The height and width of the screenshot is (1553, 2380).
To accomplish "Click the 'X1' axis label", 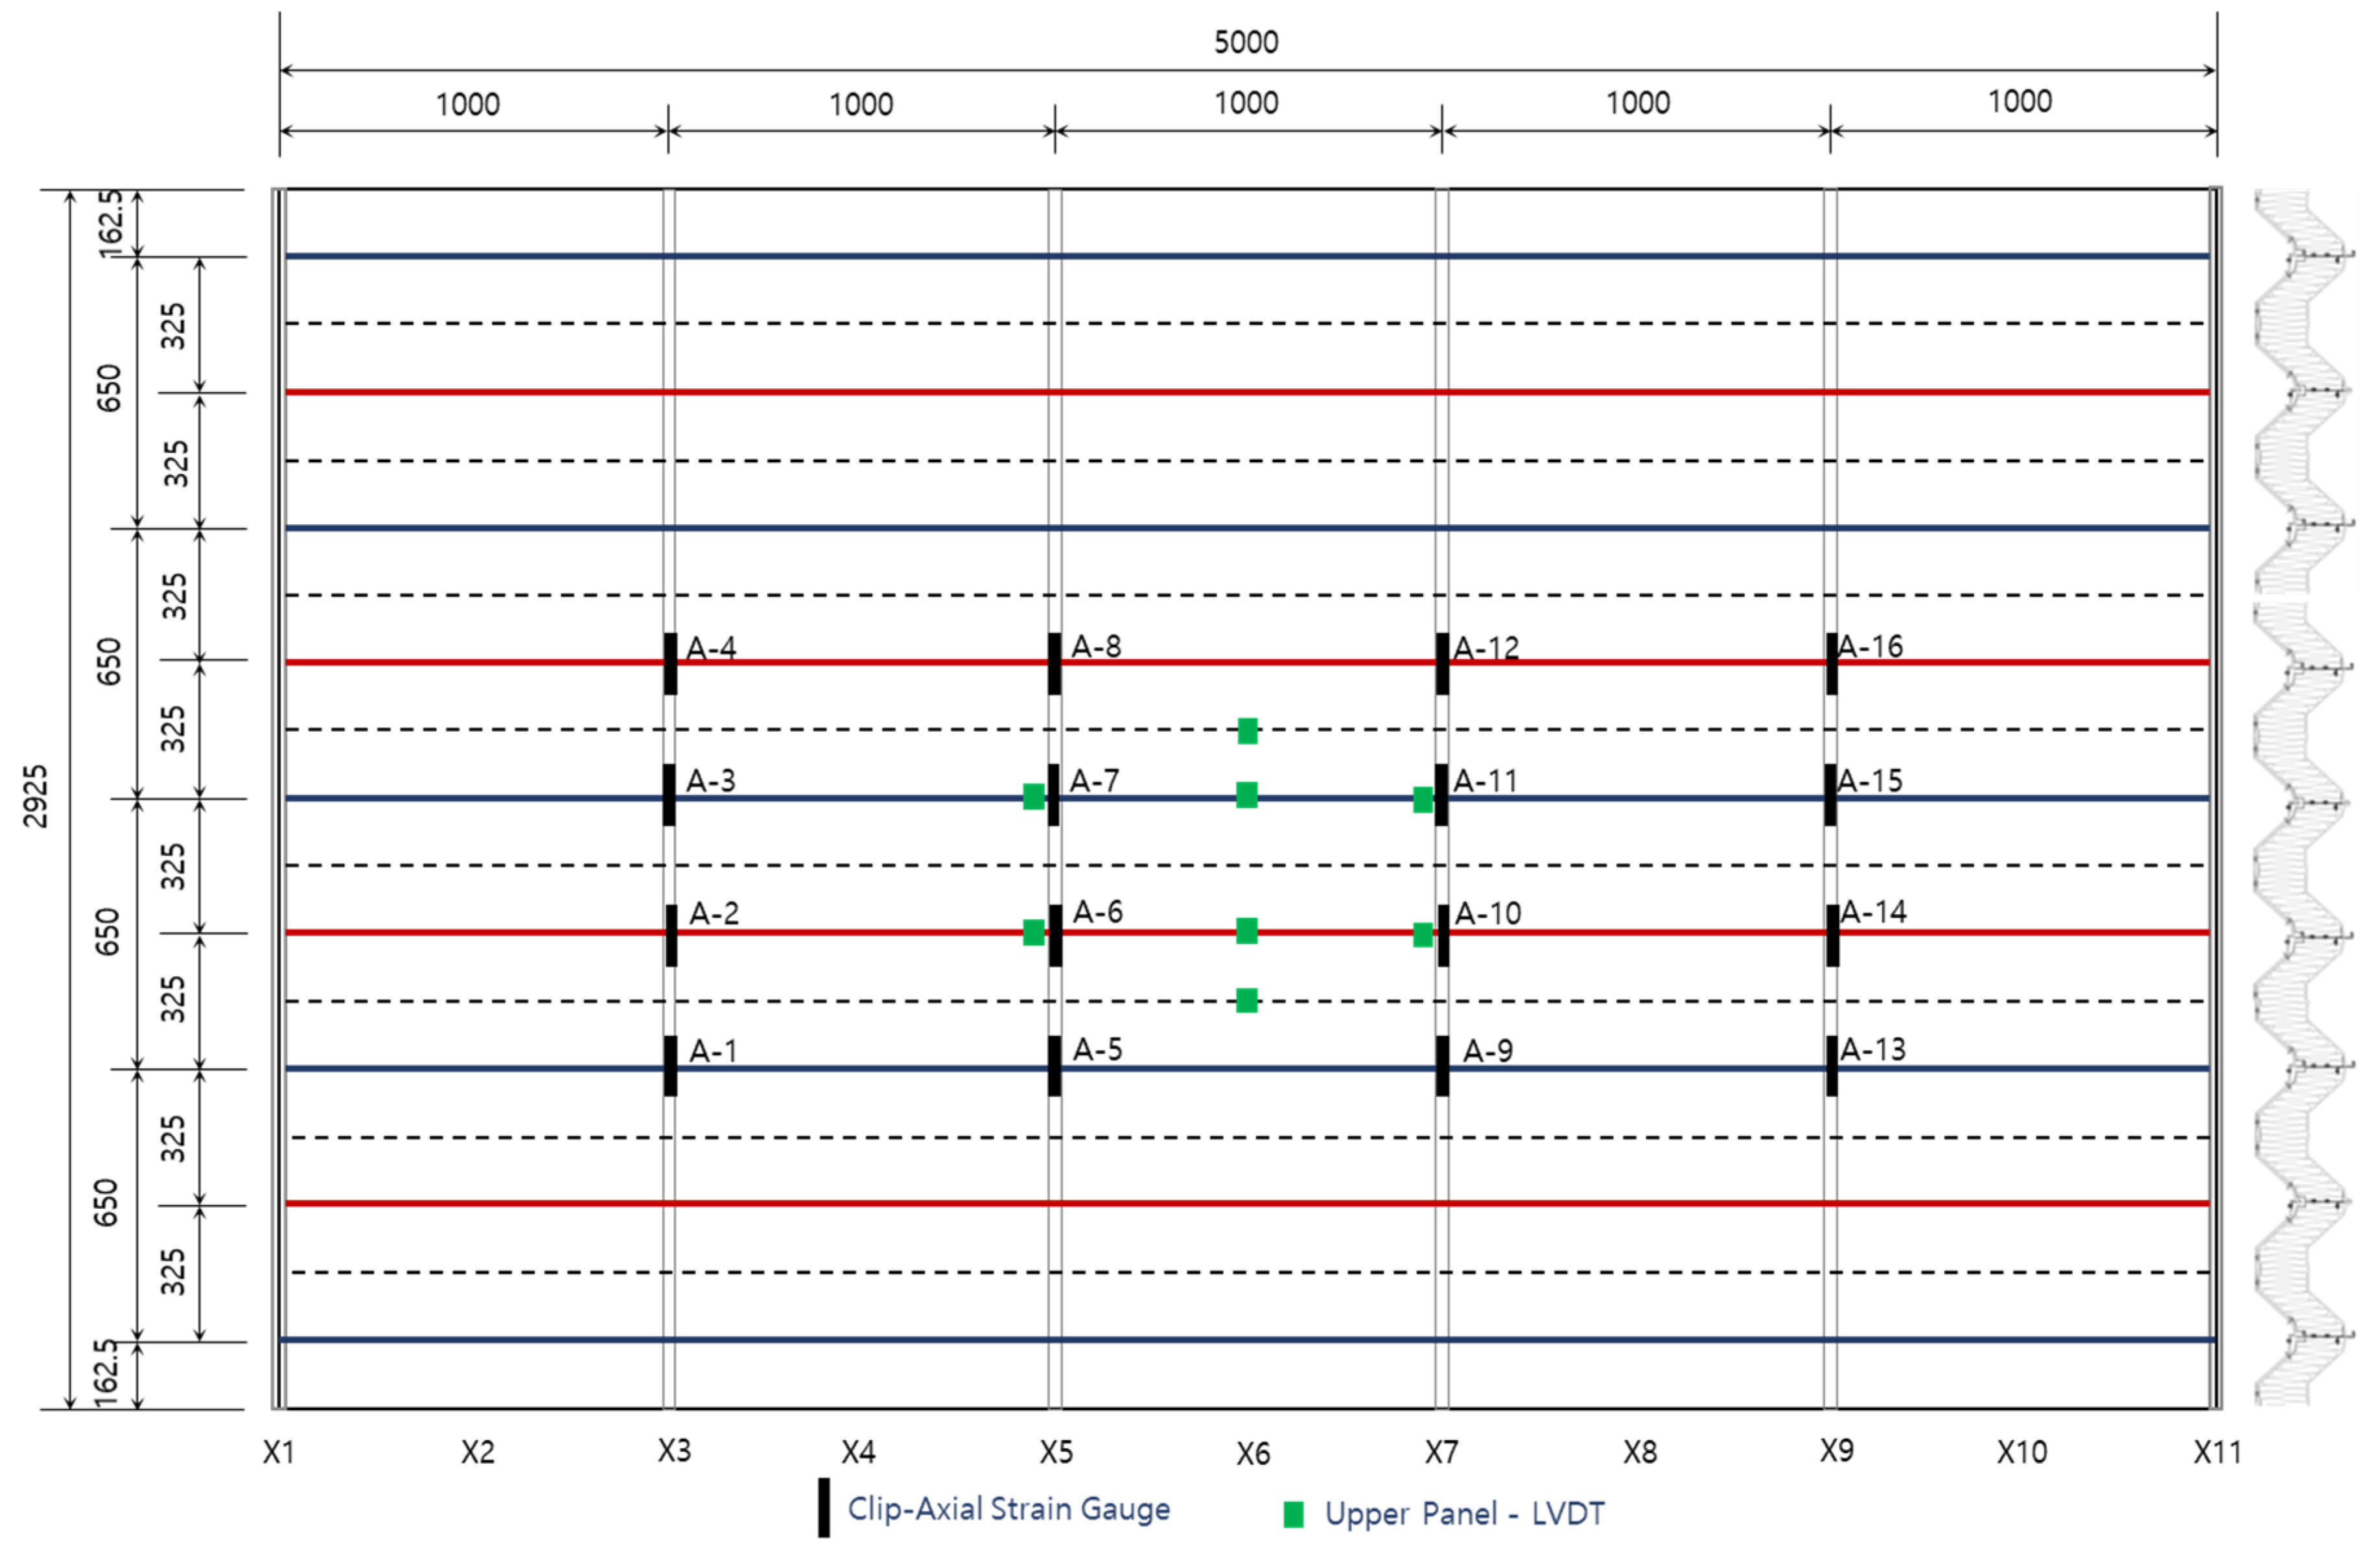I will point(279,1452).
